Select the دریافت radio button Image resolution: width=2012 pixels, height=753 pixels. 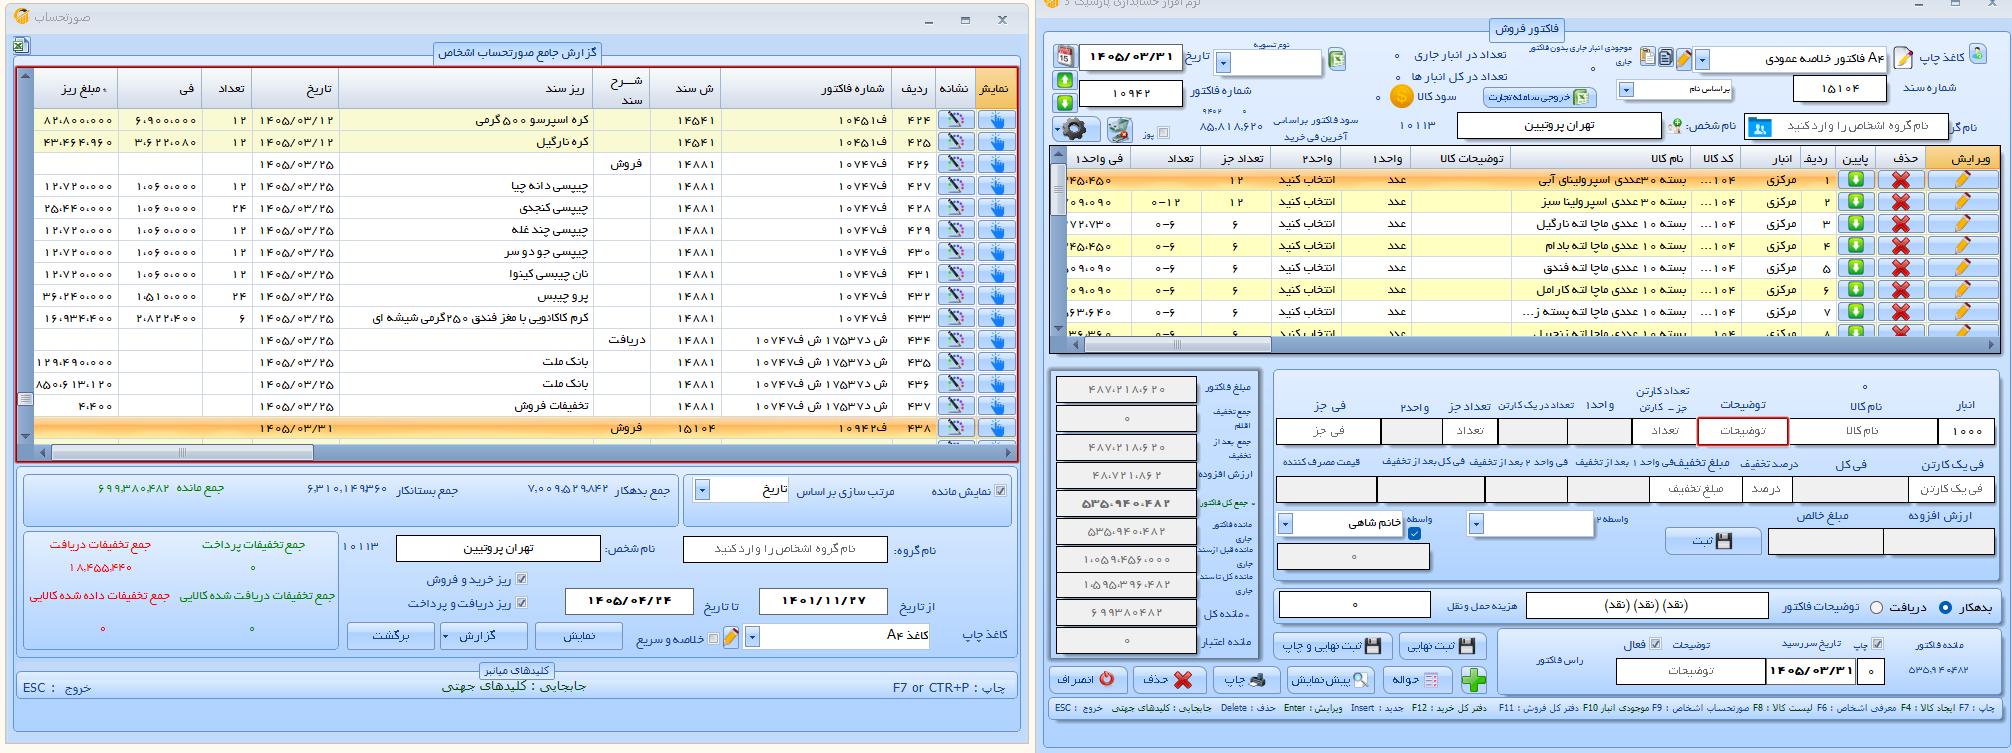pyautogui.click(x=1876, y=607)
